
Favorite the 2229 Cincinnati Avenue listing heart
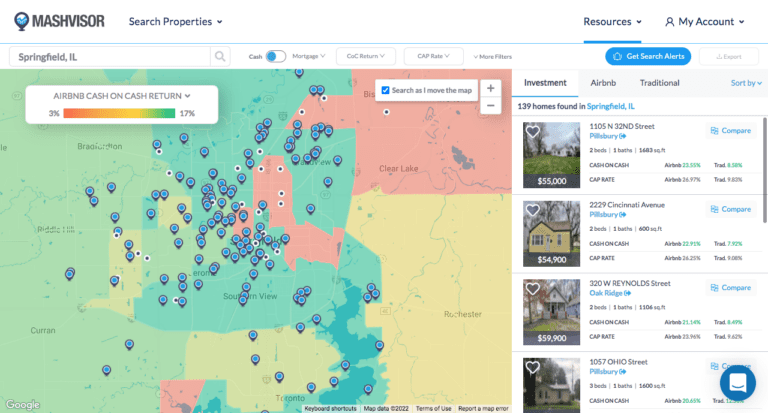[x=533, y=210]
